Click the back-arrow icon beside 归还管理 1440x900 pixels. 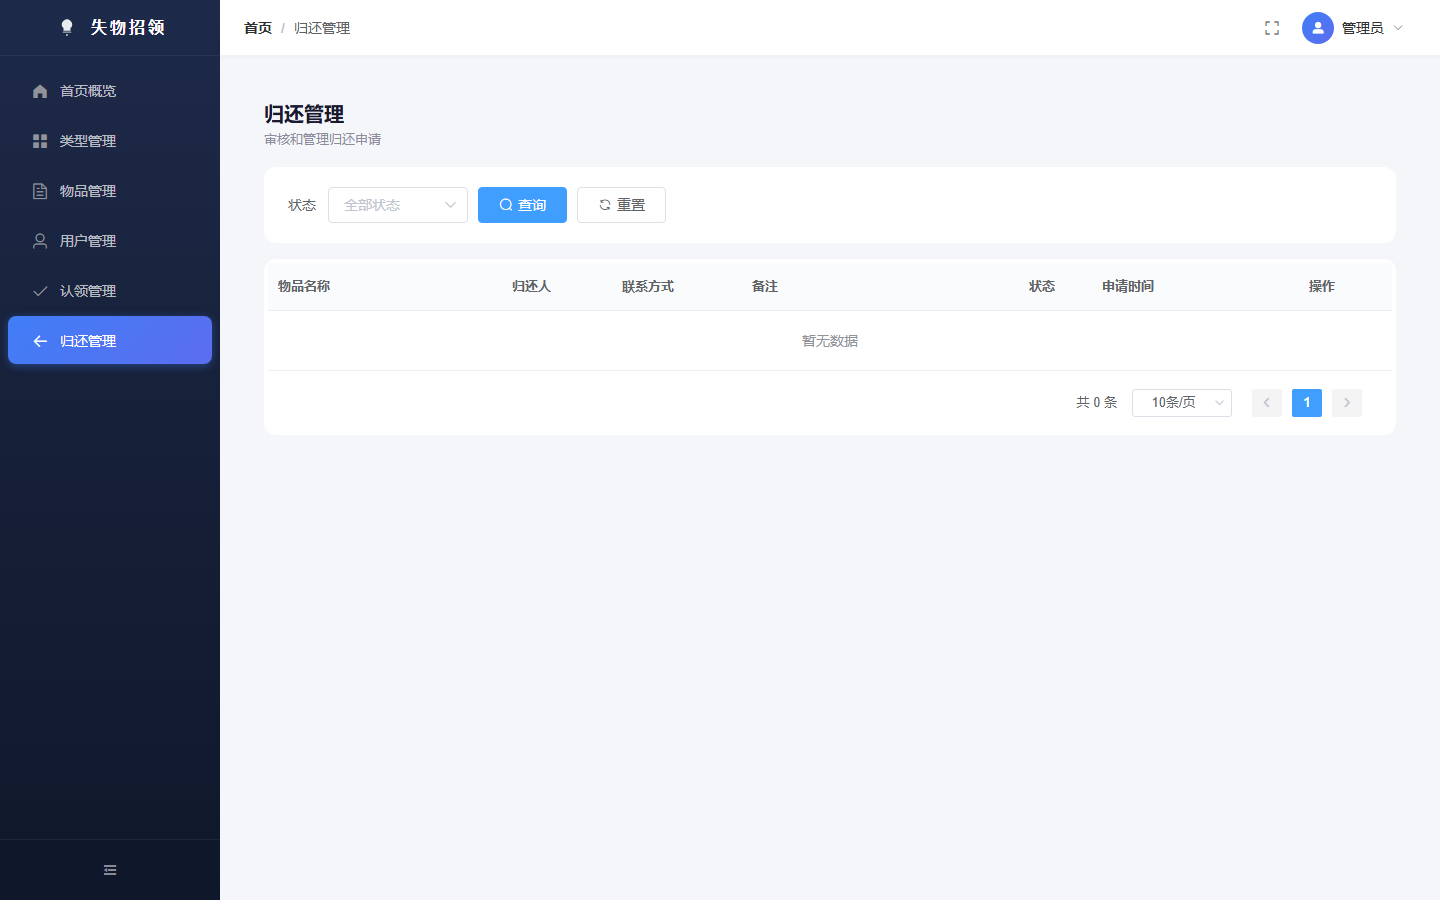coord(40,341)
